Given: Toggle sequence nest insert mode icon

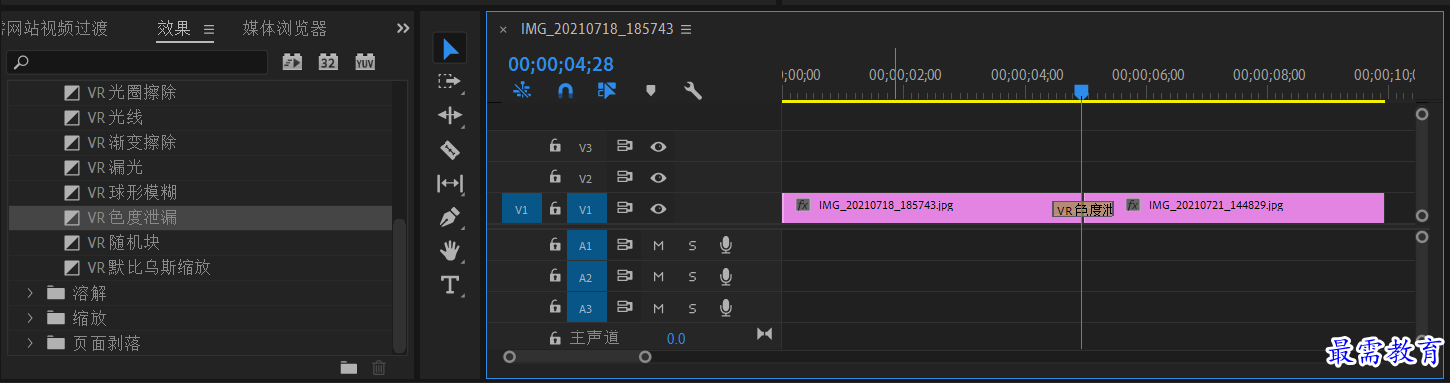Looking at the screenshot, I should click(x=522, y=90).
